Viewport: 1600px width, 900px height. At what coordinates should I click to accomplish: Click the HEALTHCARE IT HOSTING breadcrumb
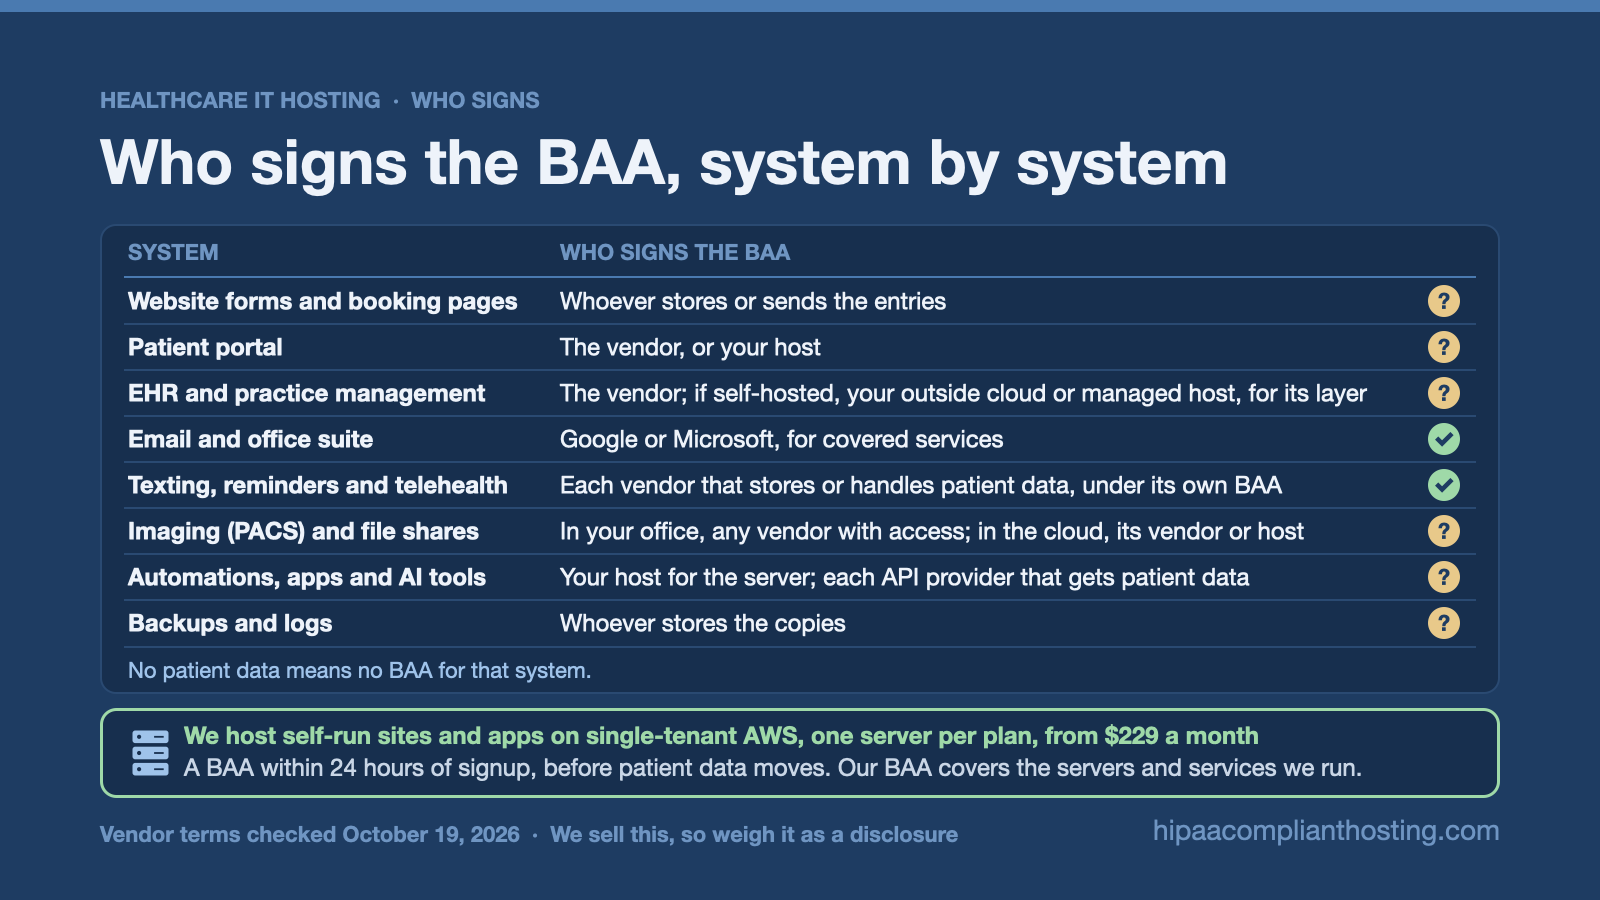pyautogui.click(x=240, y=100)
